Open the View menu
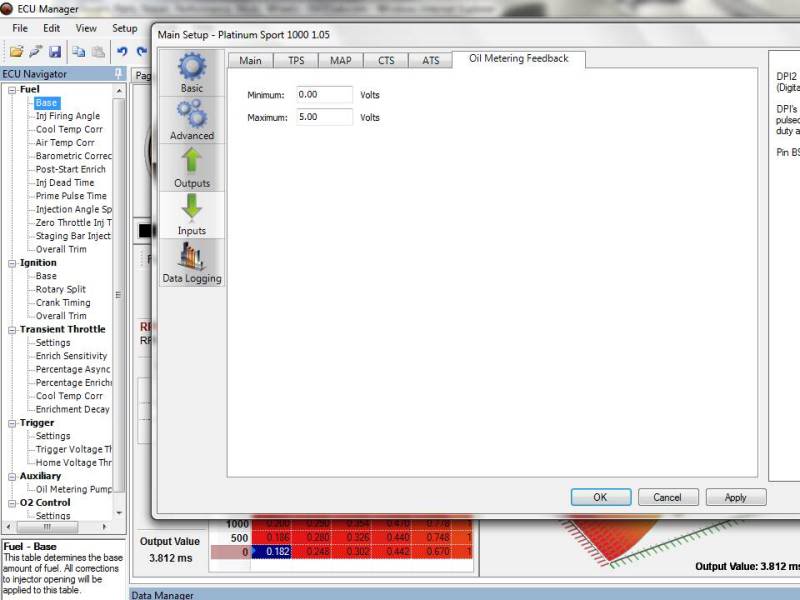 (86, 29)
